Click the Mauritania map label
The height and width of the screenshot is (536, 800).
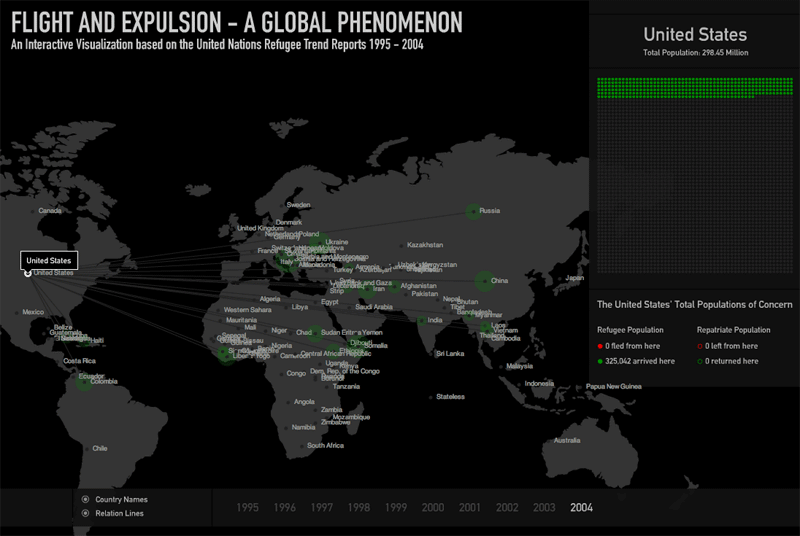(241, 320)
